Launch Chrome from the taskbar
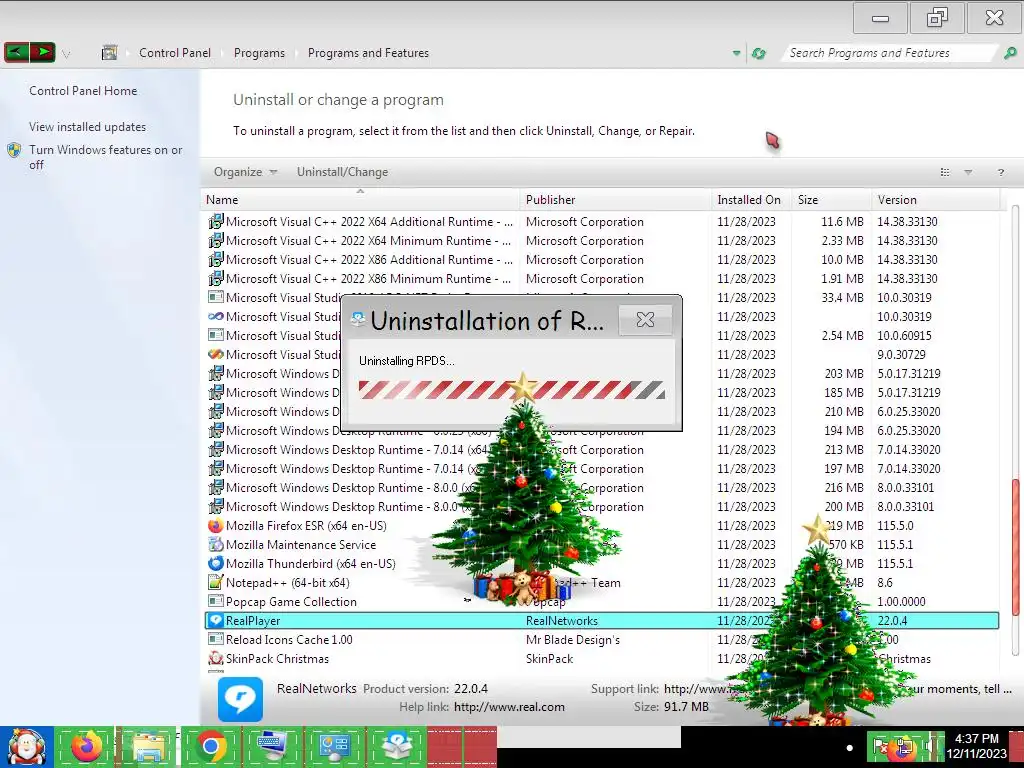Screen dimensions: 1024x768 pyautogui.click(x=210, y=747)
